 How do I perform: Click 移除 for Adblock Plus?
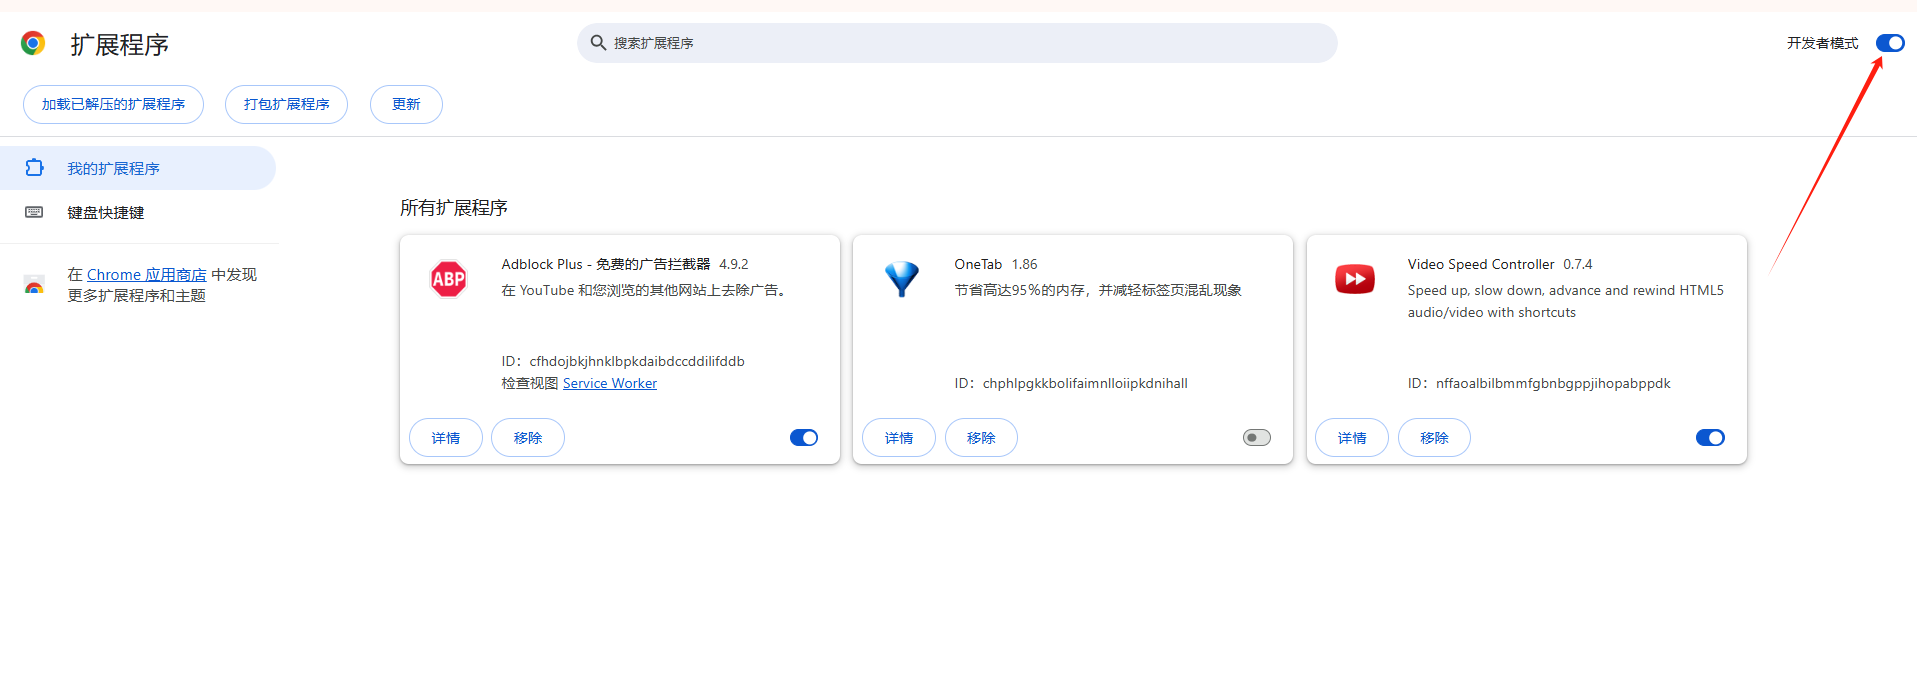point(528,438)
